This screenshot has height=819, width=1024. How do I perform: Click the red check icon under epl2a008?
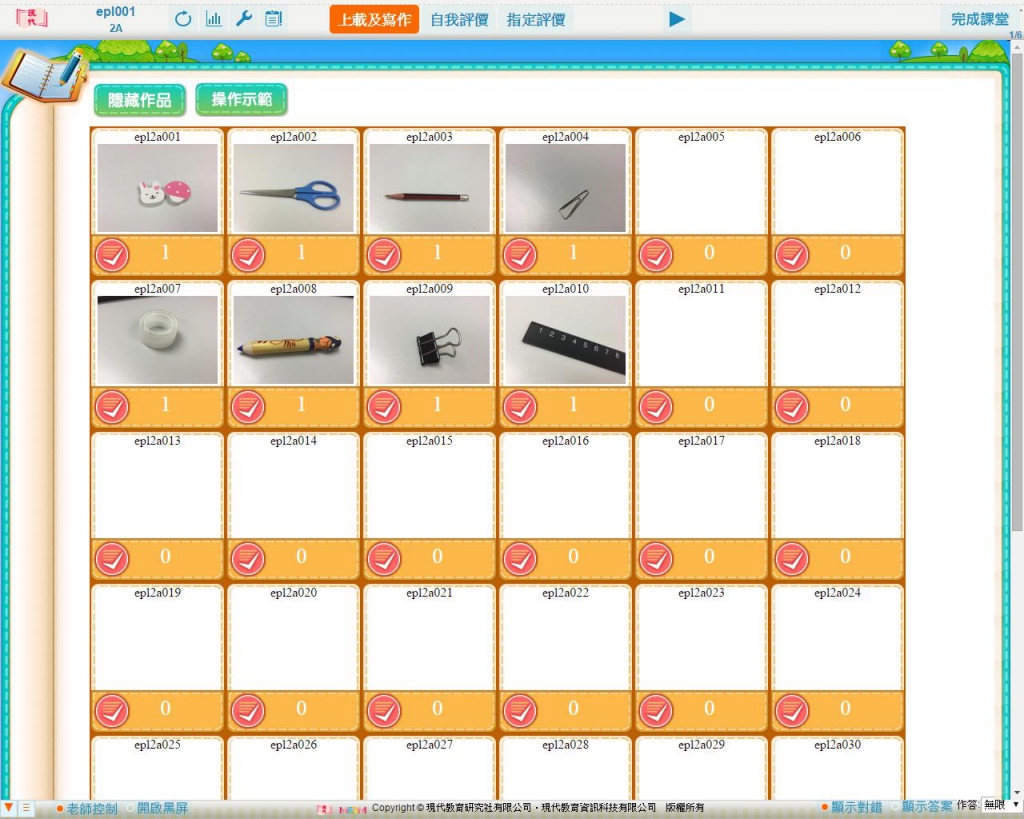coord(248,408)
